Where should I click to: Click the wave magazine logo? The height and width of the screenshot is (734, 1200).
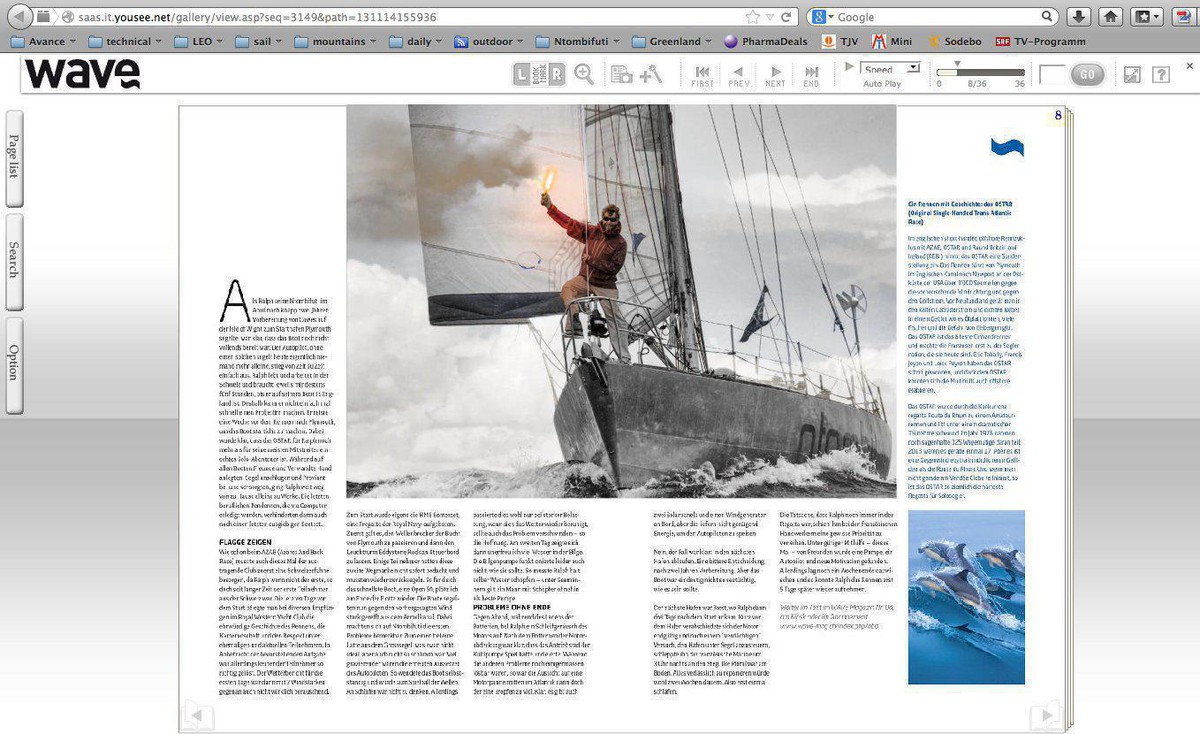click(82, 74)
